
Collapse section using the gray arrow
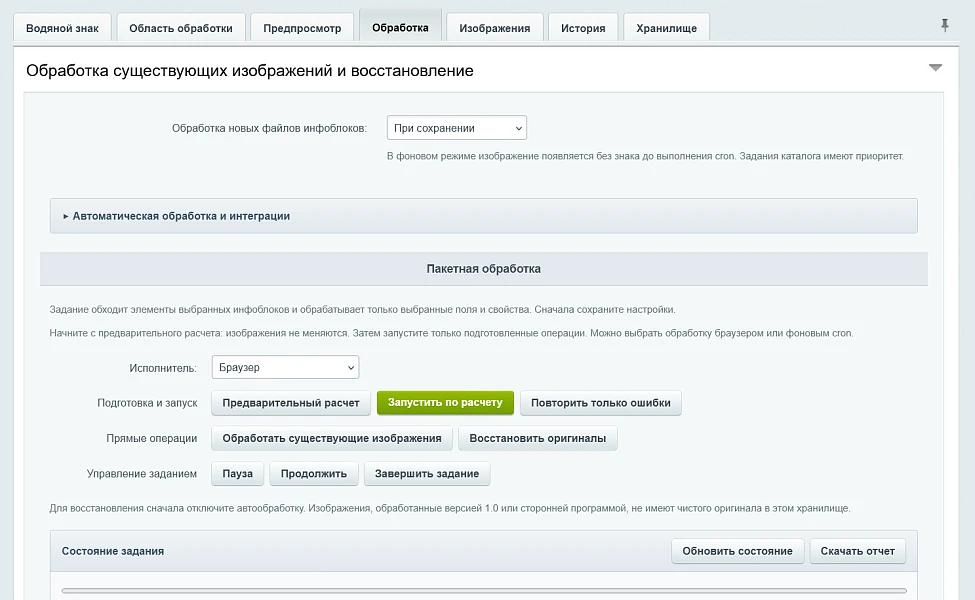(935, 68)
